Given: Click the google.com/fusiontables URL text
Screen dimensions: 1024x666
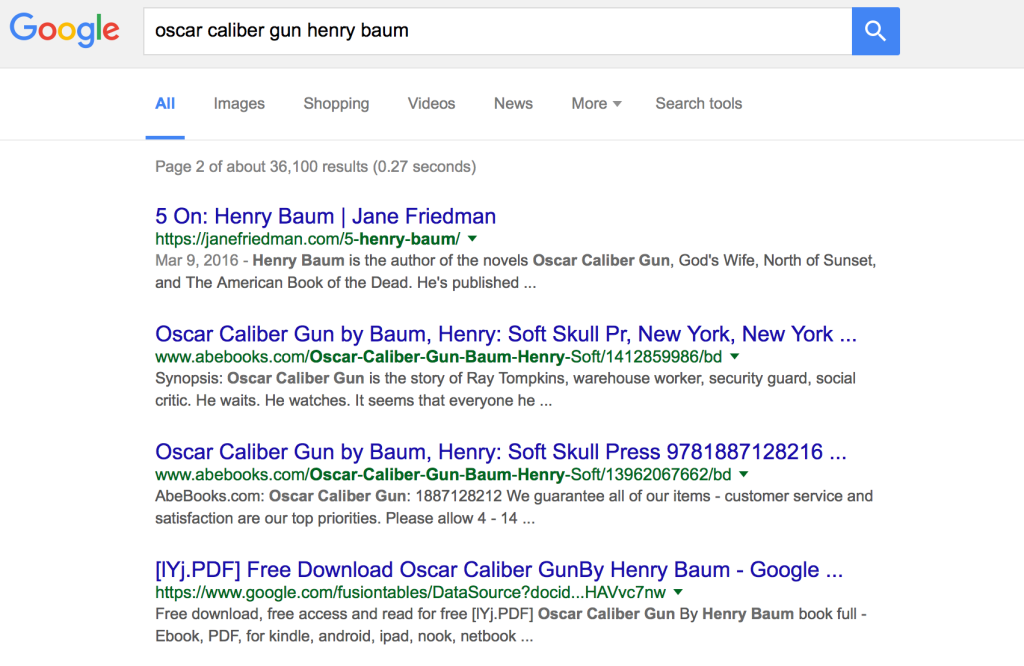Looking at the screenshot, I should [x=410, y=592].
